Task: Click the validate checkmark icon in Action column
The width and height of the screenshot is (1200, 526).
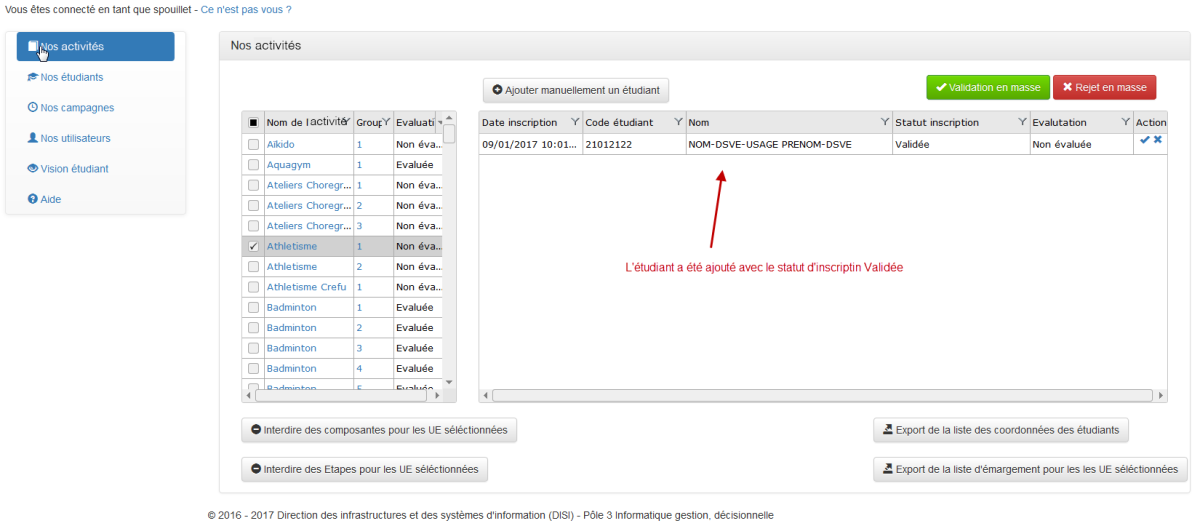Action: tap(1145, 140)
